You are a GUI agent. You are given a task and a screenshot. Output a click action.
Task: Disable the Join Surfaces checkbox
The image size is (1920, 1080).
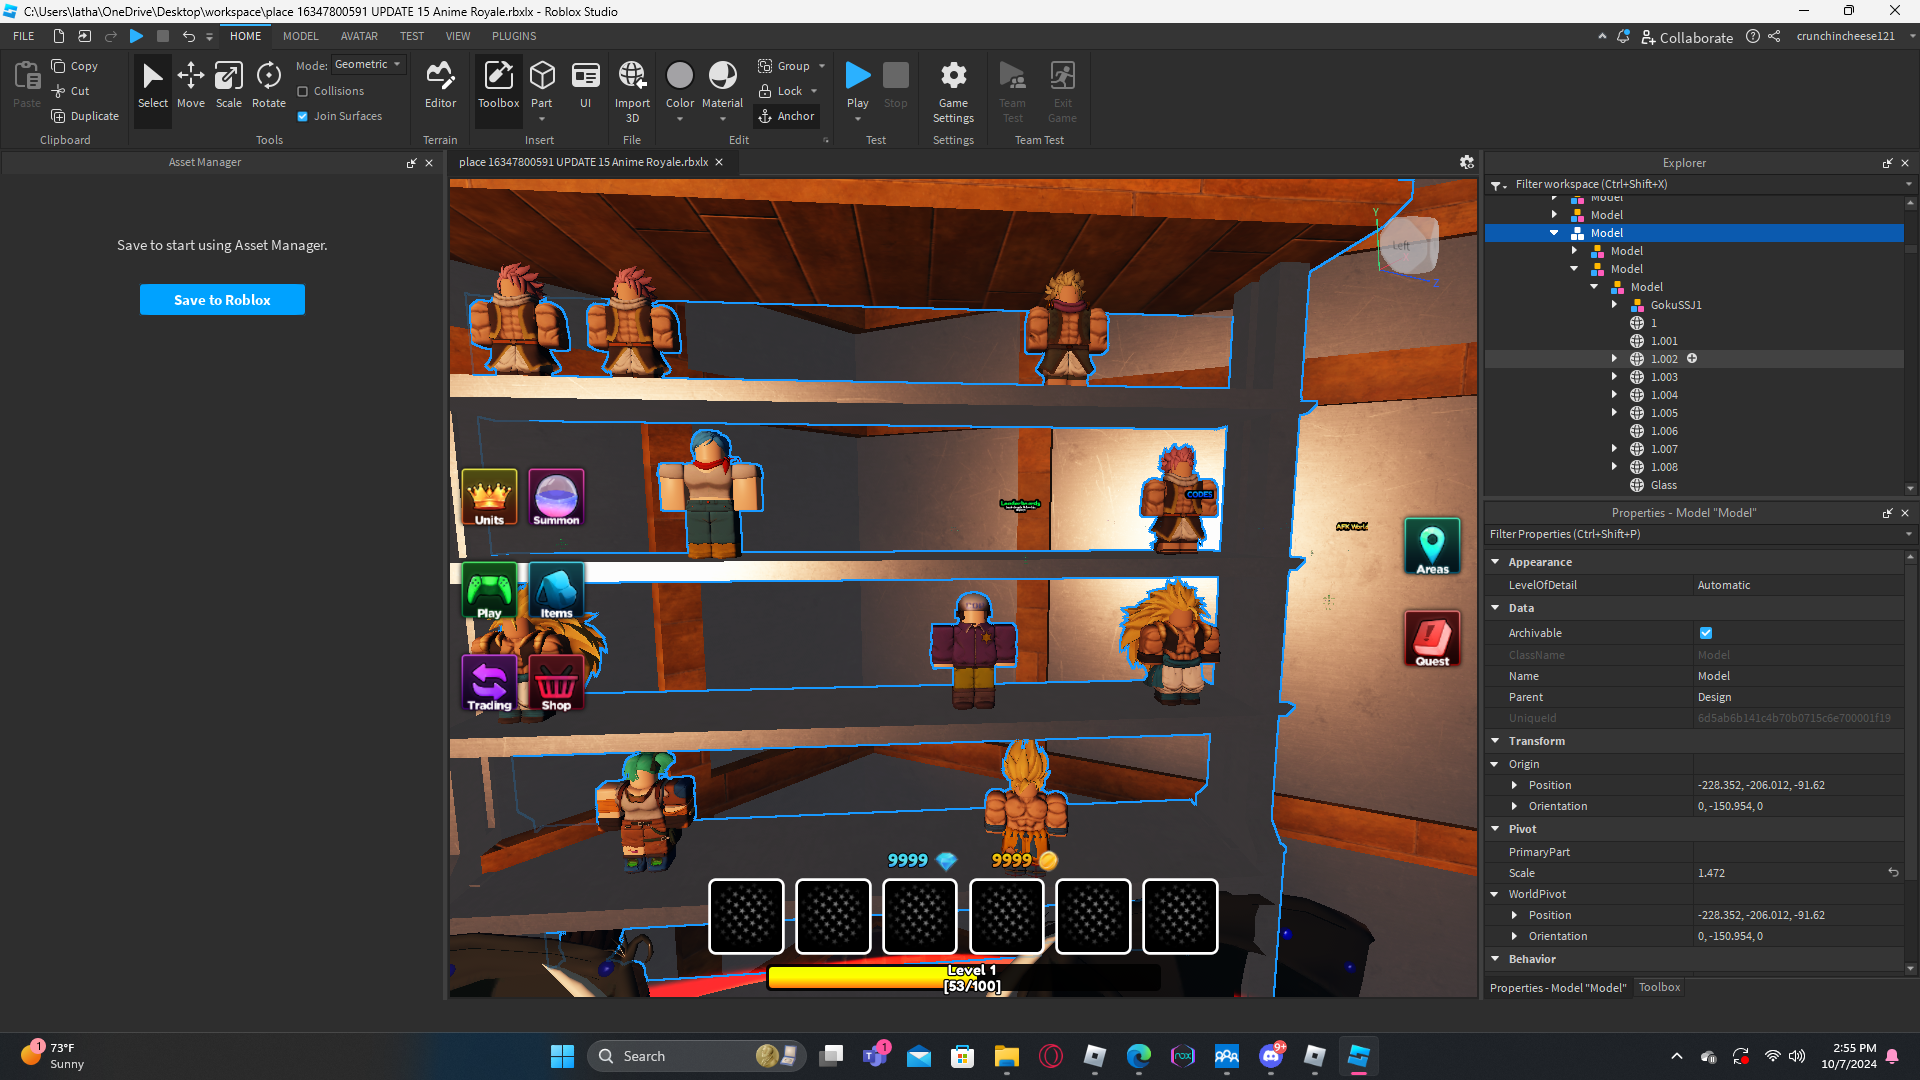point(303,116)
